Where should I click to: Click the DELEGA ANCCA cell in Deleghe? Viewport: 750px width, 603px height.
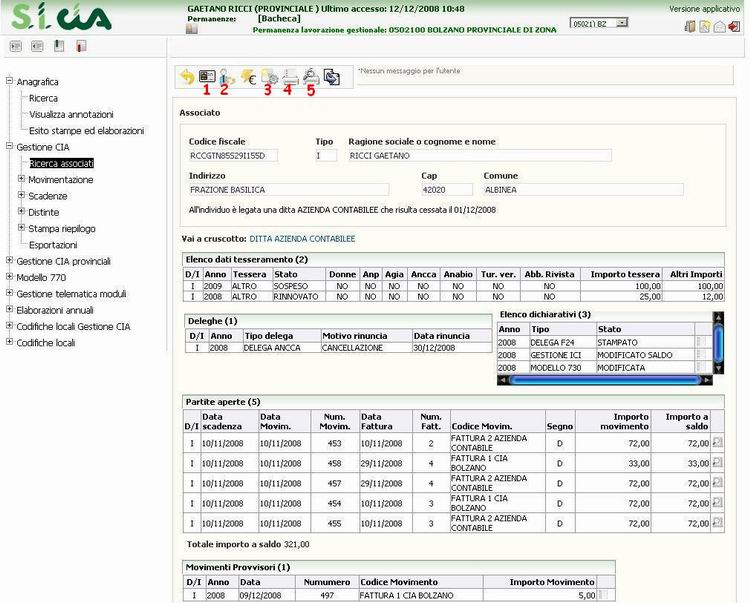281,348
